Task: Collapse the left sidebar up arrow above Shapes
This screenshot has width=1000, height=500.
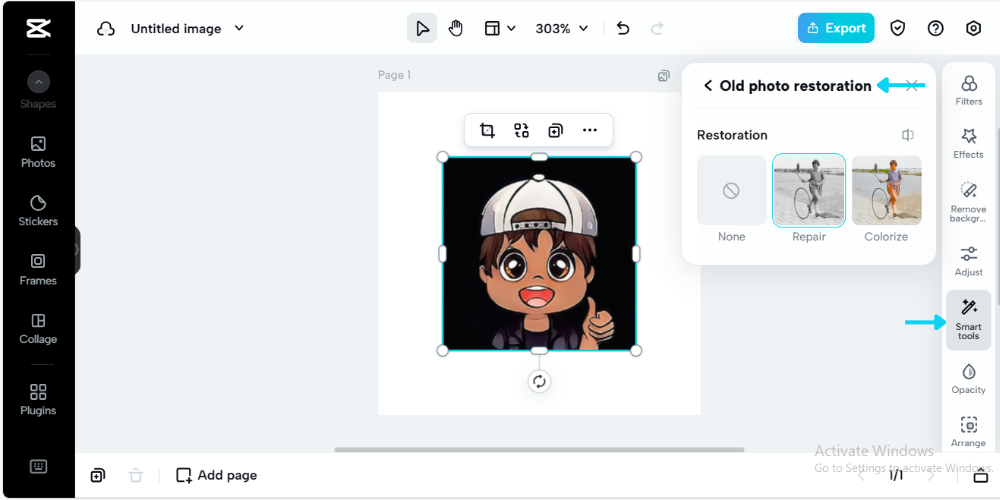Action: point(38,82)
